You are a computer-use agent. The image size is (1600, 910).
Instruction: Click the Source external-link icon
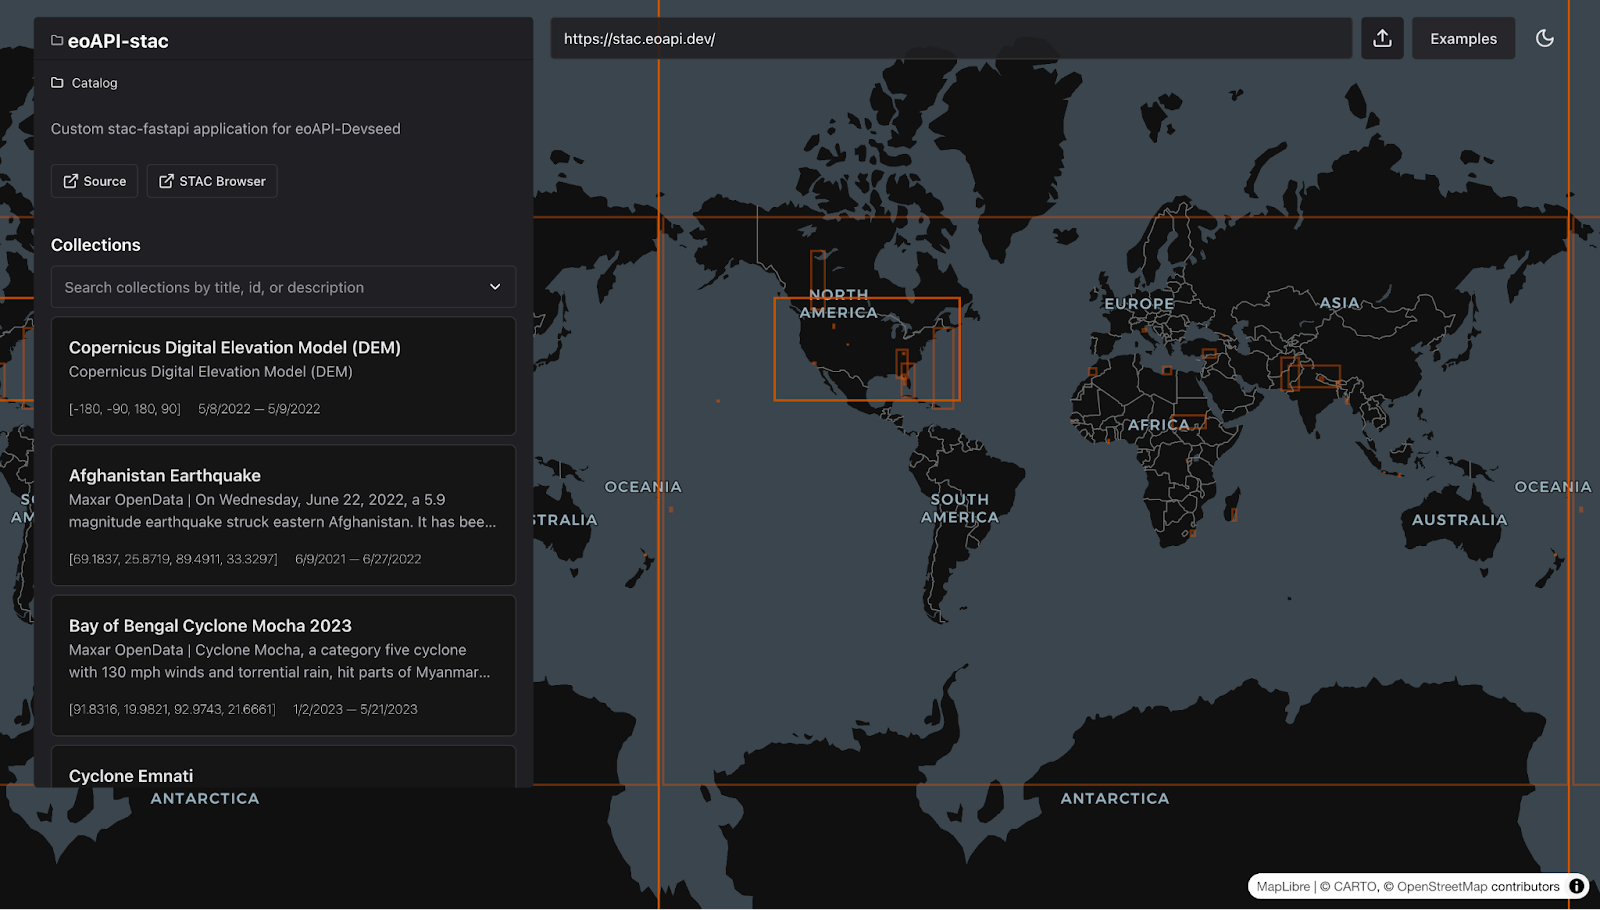click(x=71, y=181)
